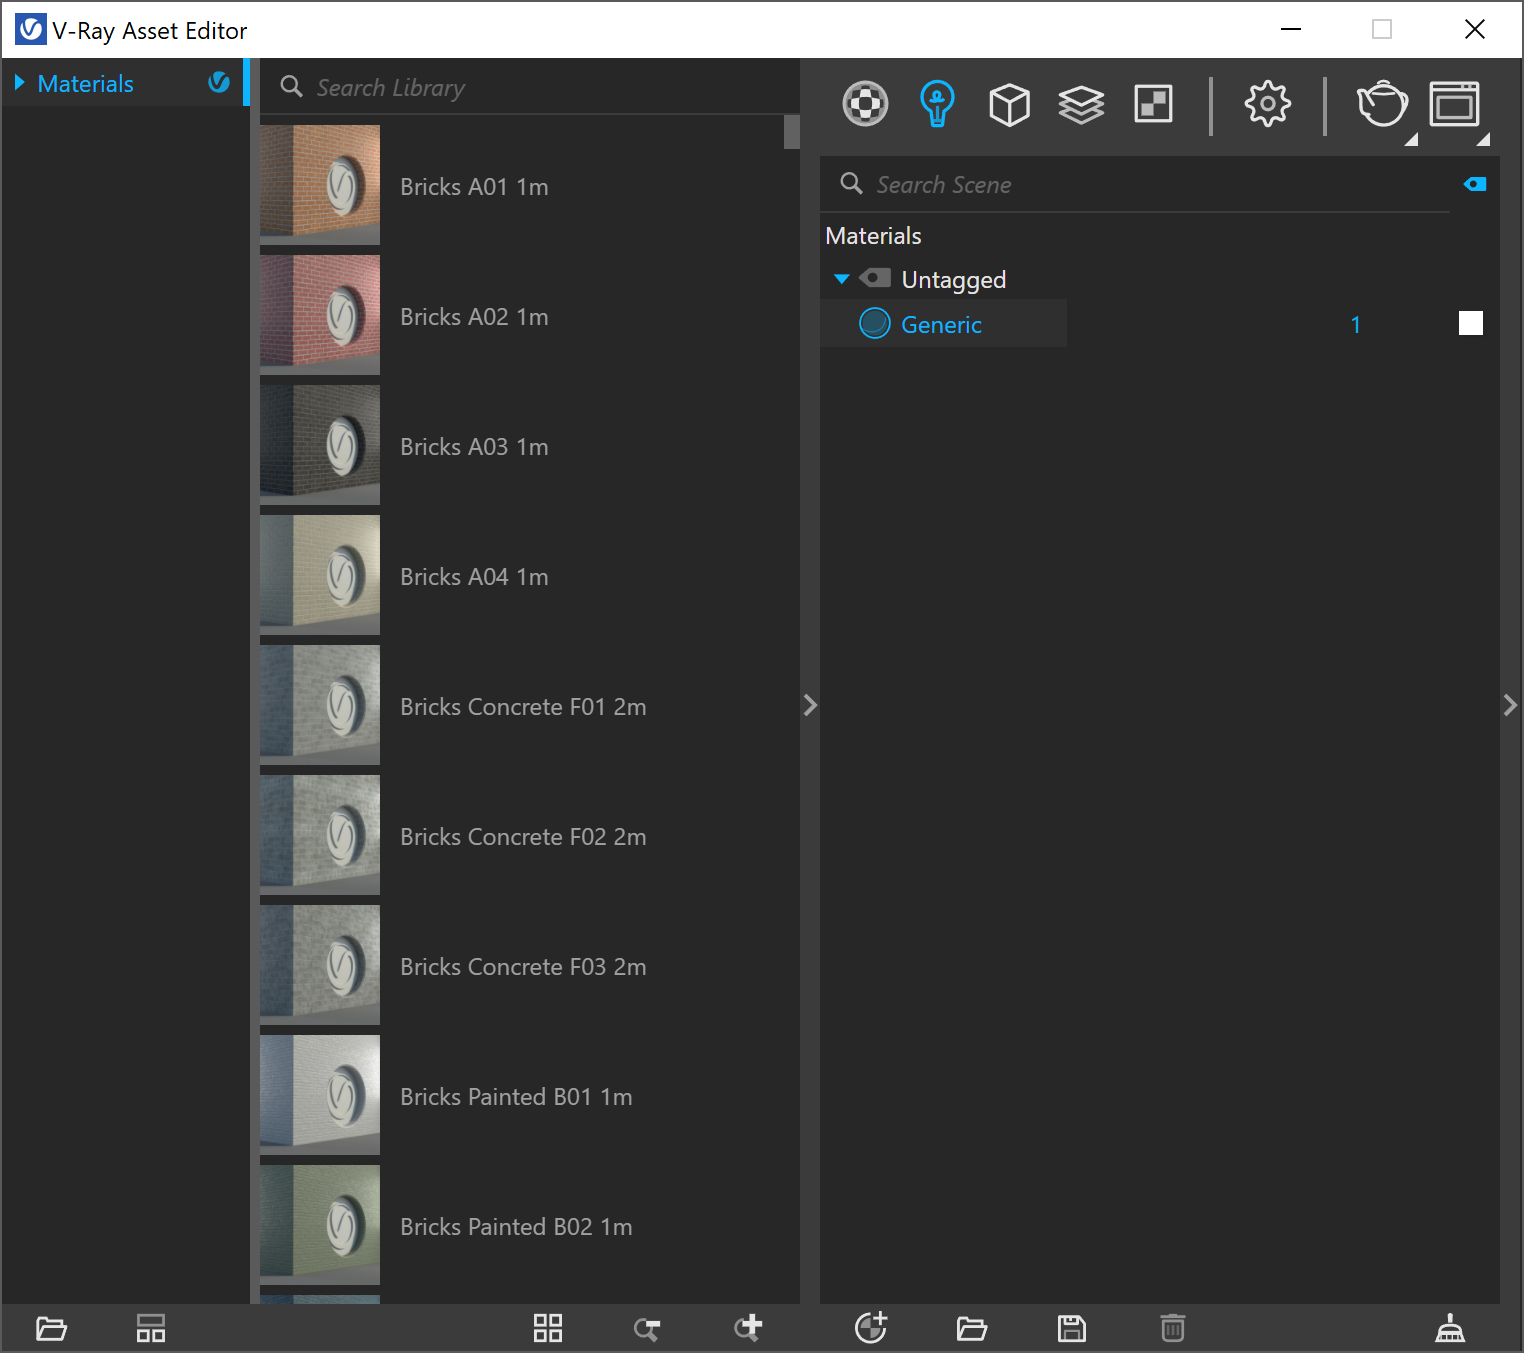Viewport: 1524px width, 1353px height.
Task: Open the Textures checker icon
Action: (1153, 104)
